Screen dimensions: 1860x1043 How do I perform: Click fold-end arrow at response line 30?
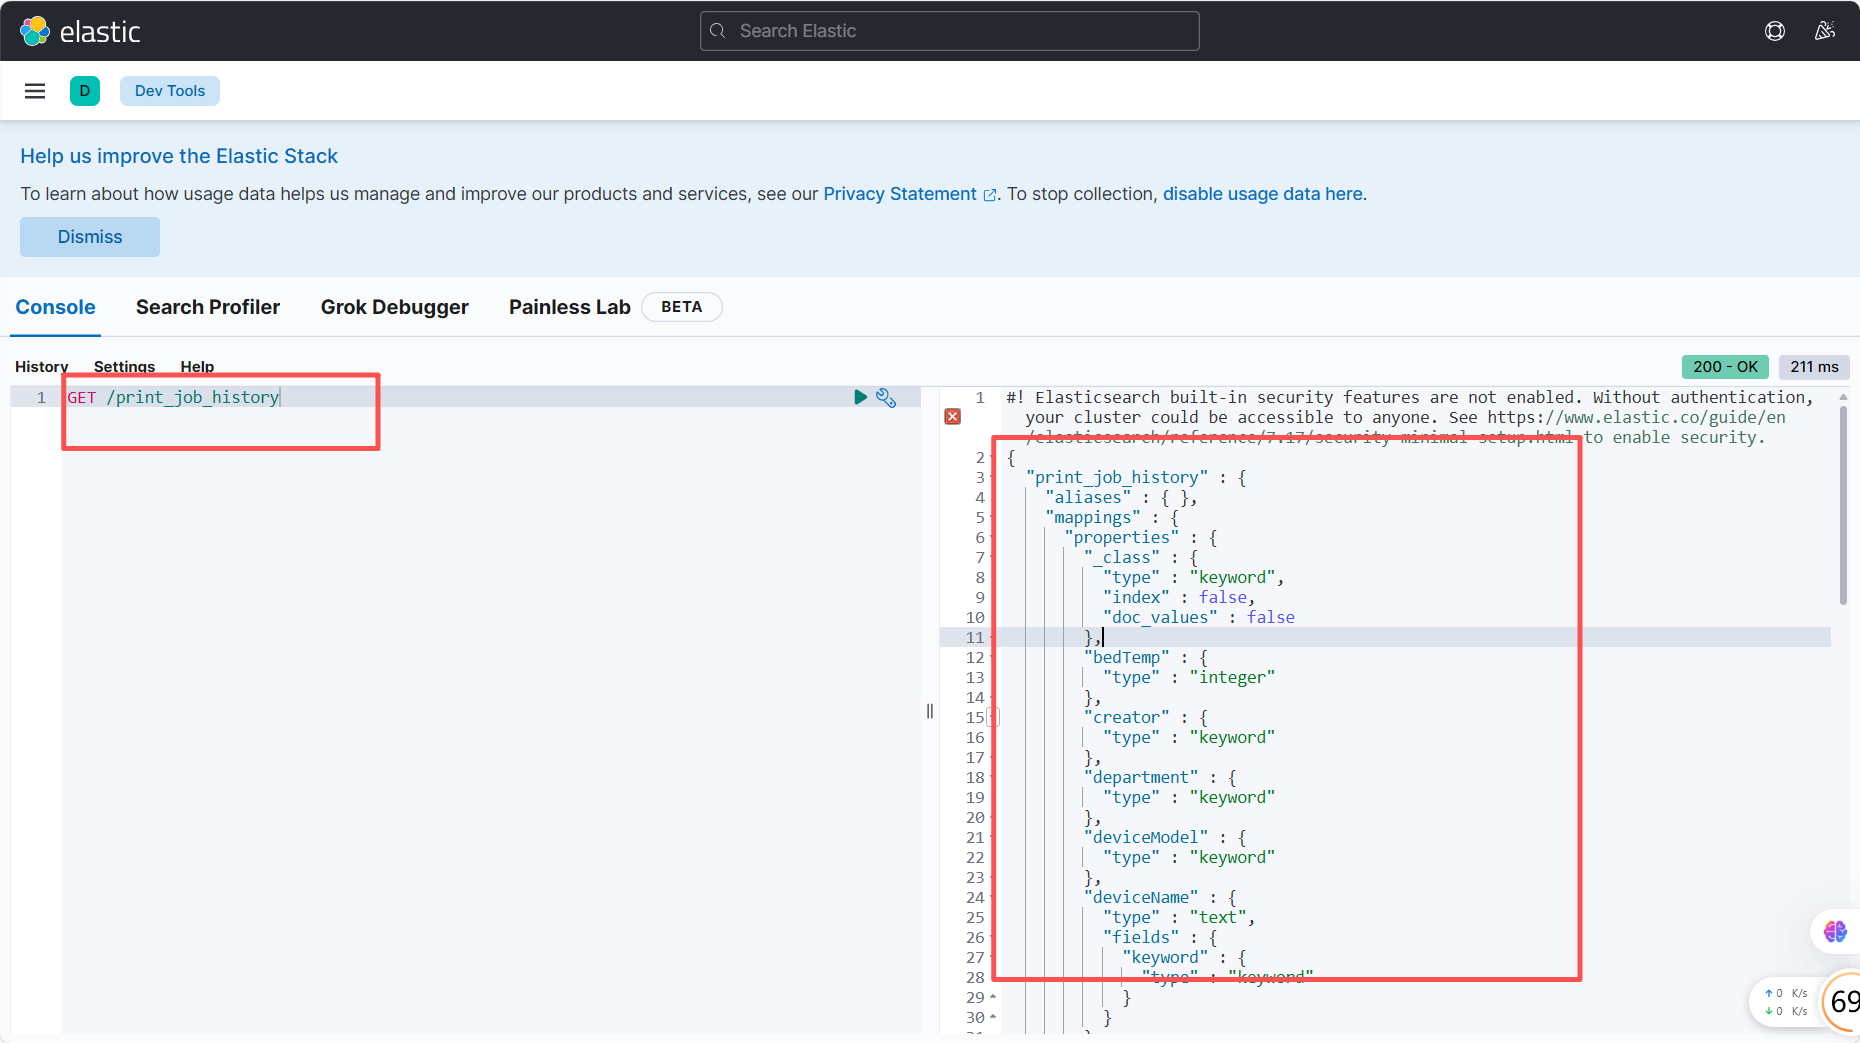[x=993, y=1017]
